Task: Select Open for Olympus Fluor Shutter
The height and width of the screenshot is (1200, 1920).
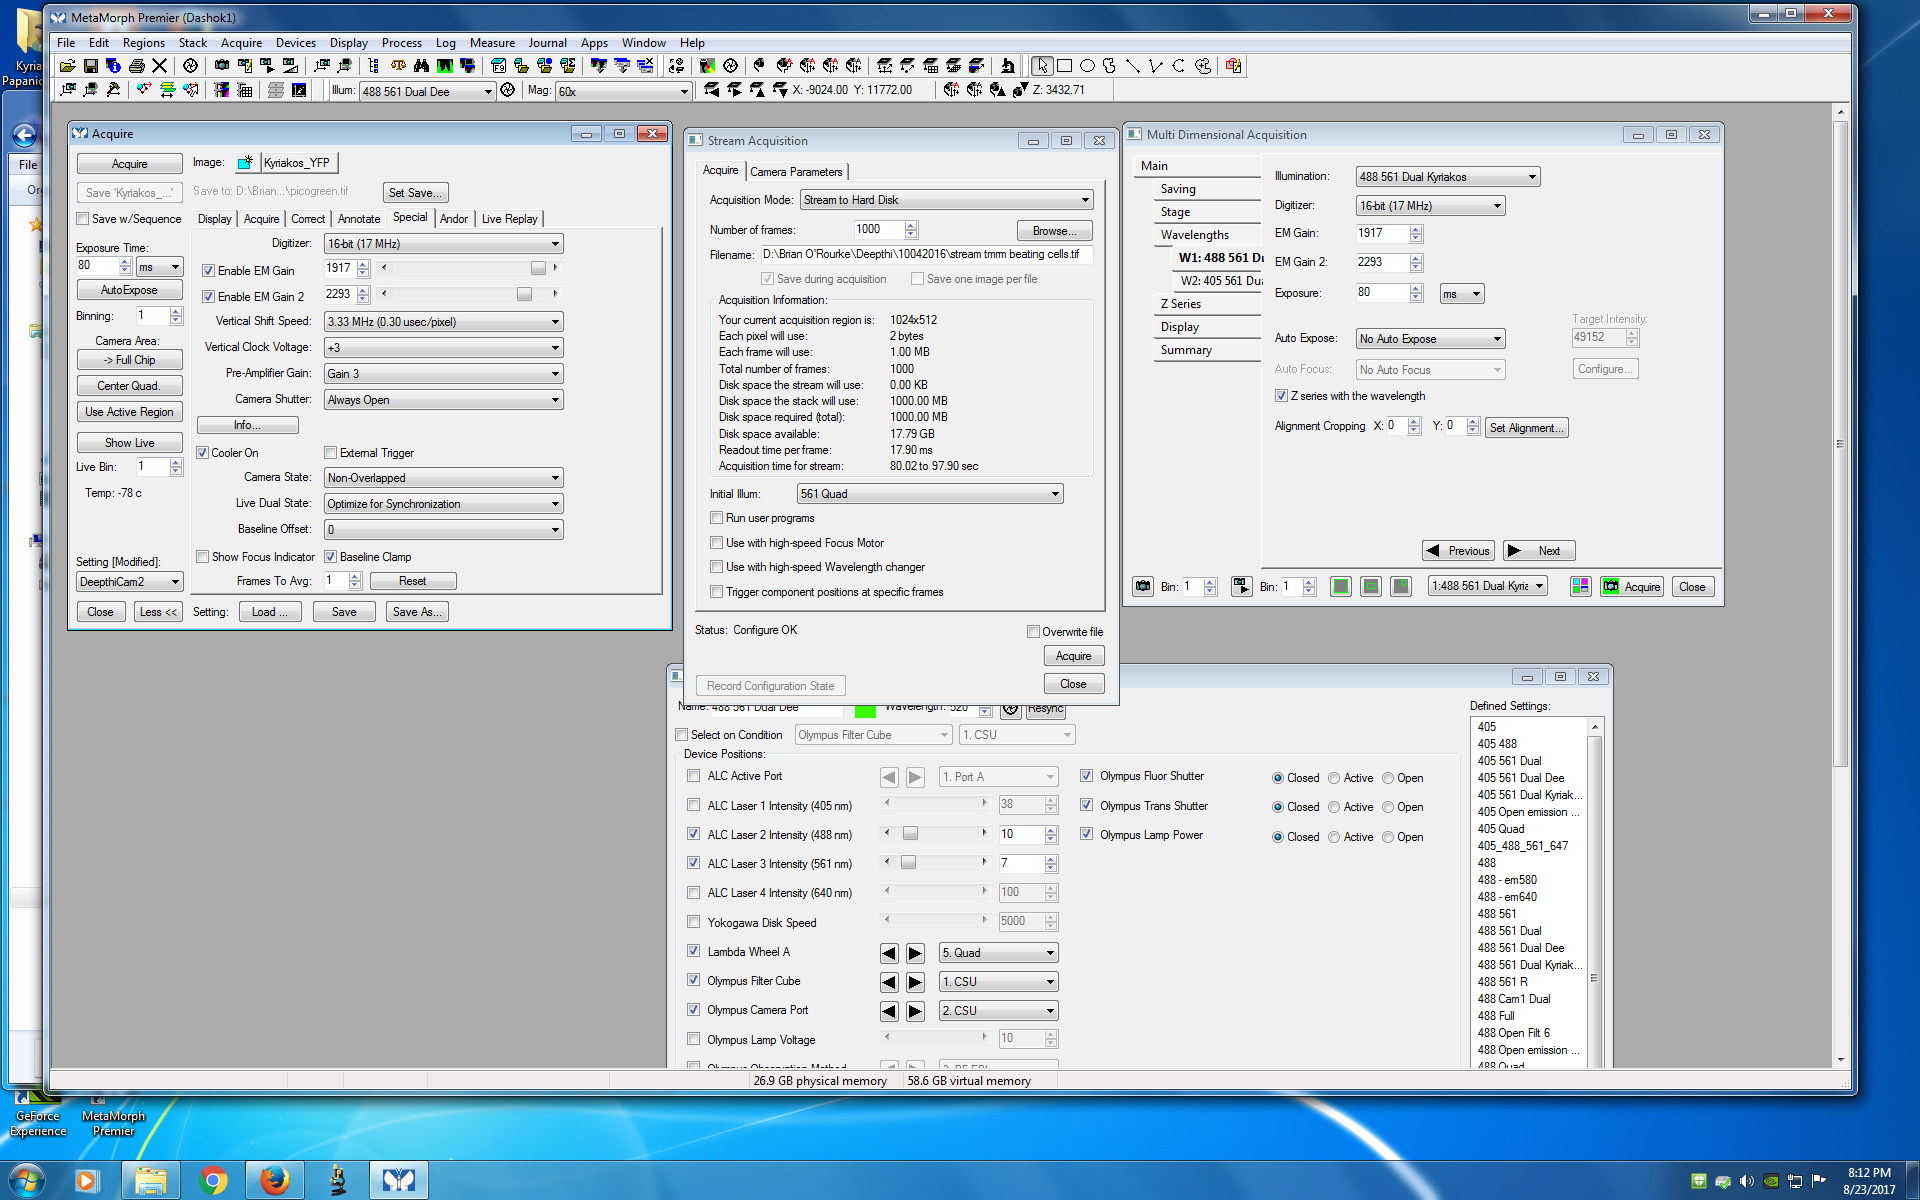Action: [x=1388, y=778]
